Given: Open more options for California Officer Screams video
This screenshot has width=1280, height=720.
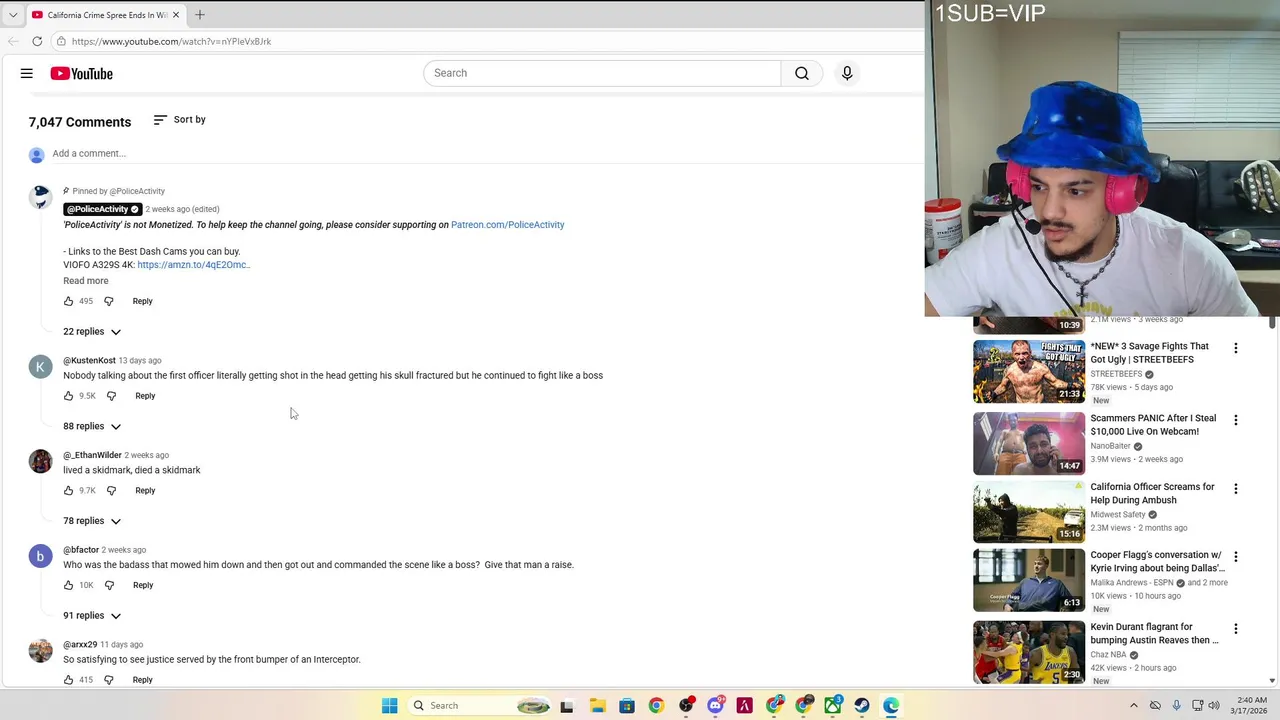Looking at the screenshot, I should (1236, 489).
